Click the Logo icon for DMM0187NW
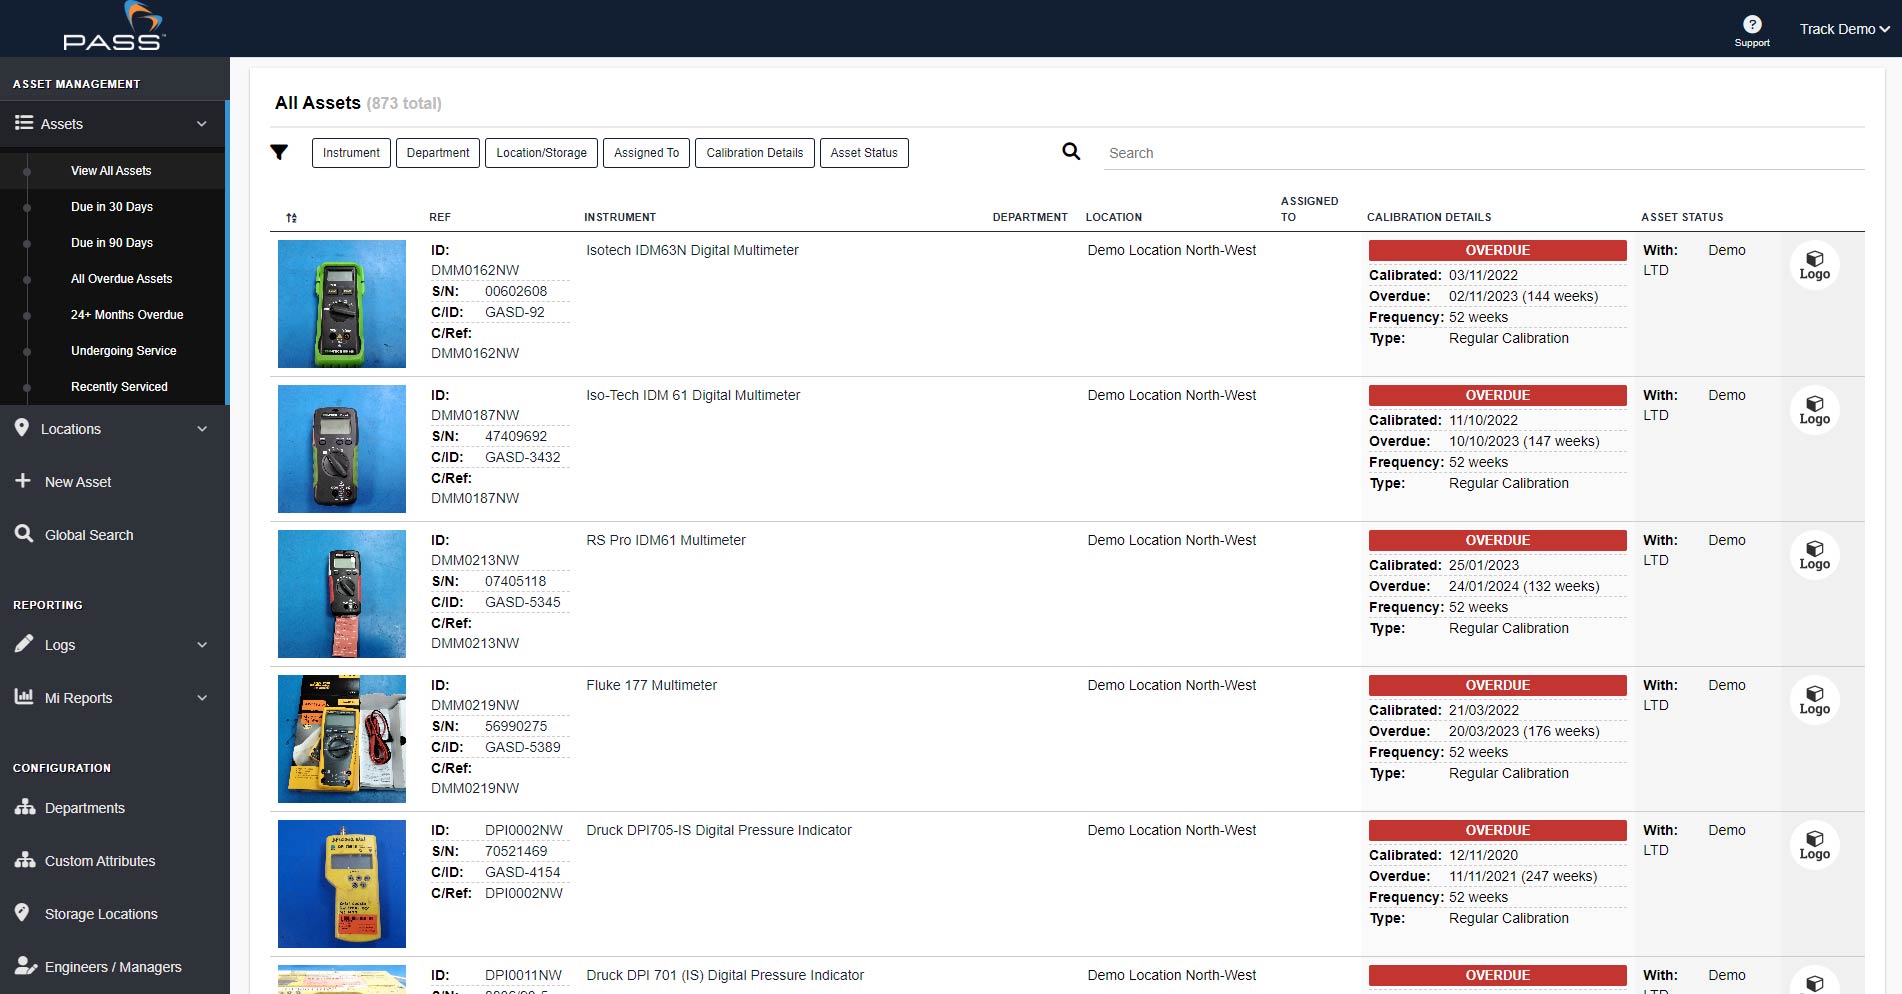This screenshot has height=994, width=1902. [1814, 411]
